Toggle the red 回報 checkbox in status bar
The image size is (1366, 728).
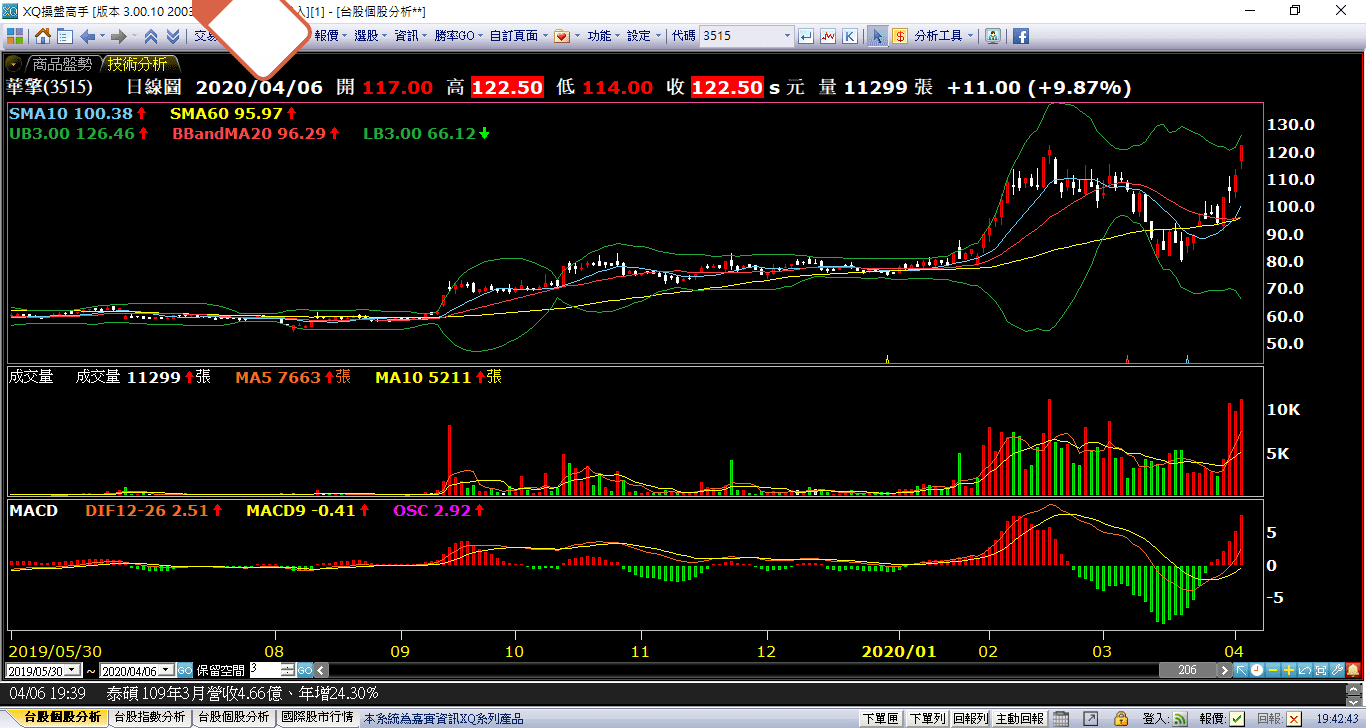point(1294,718)
